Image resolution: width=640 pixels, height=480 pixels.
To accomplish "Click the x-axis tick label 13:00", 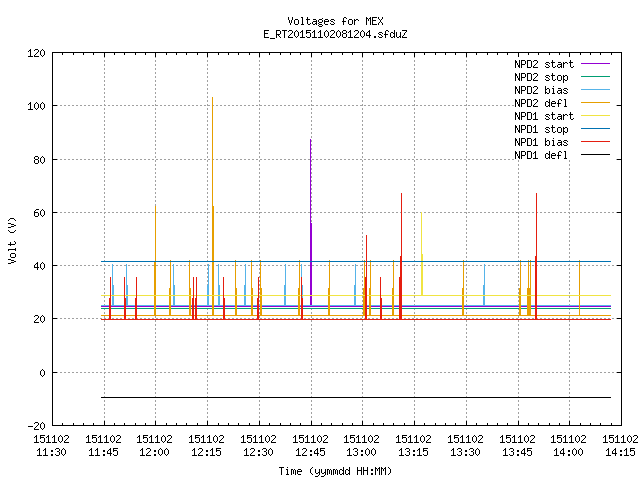I will pyautogui.click(x=362, y=452).
